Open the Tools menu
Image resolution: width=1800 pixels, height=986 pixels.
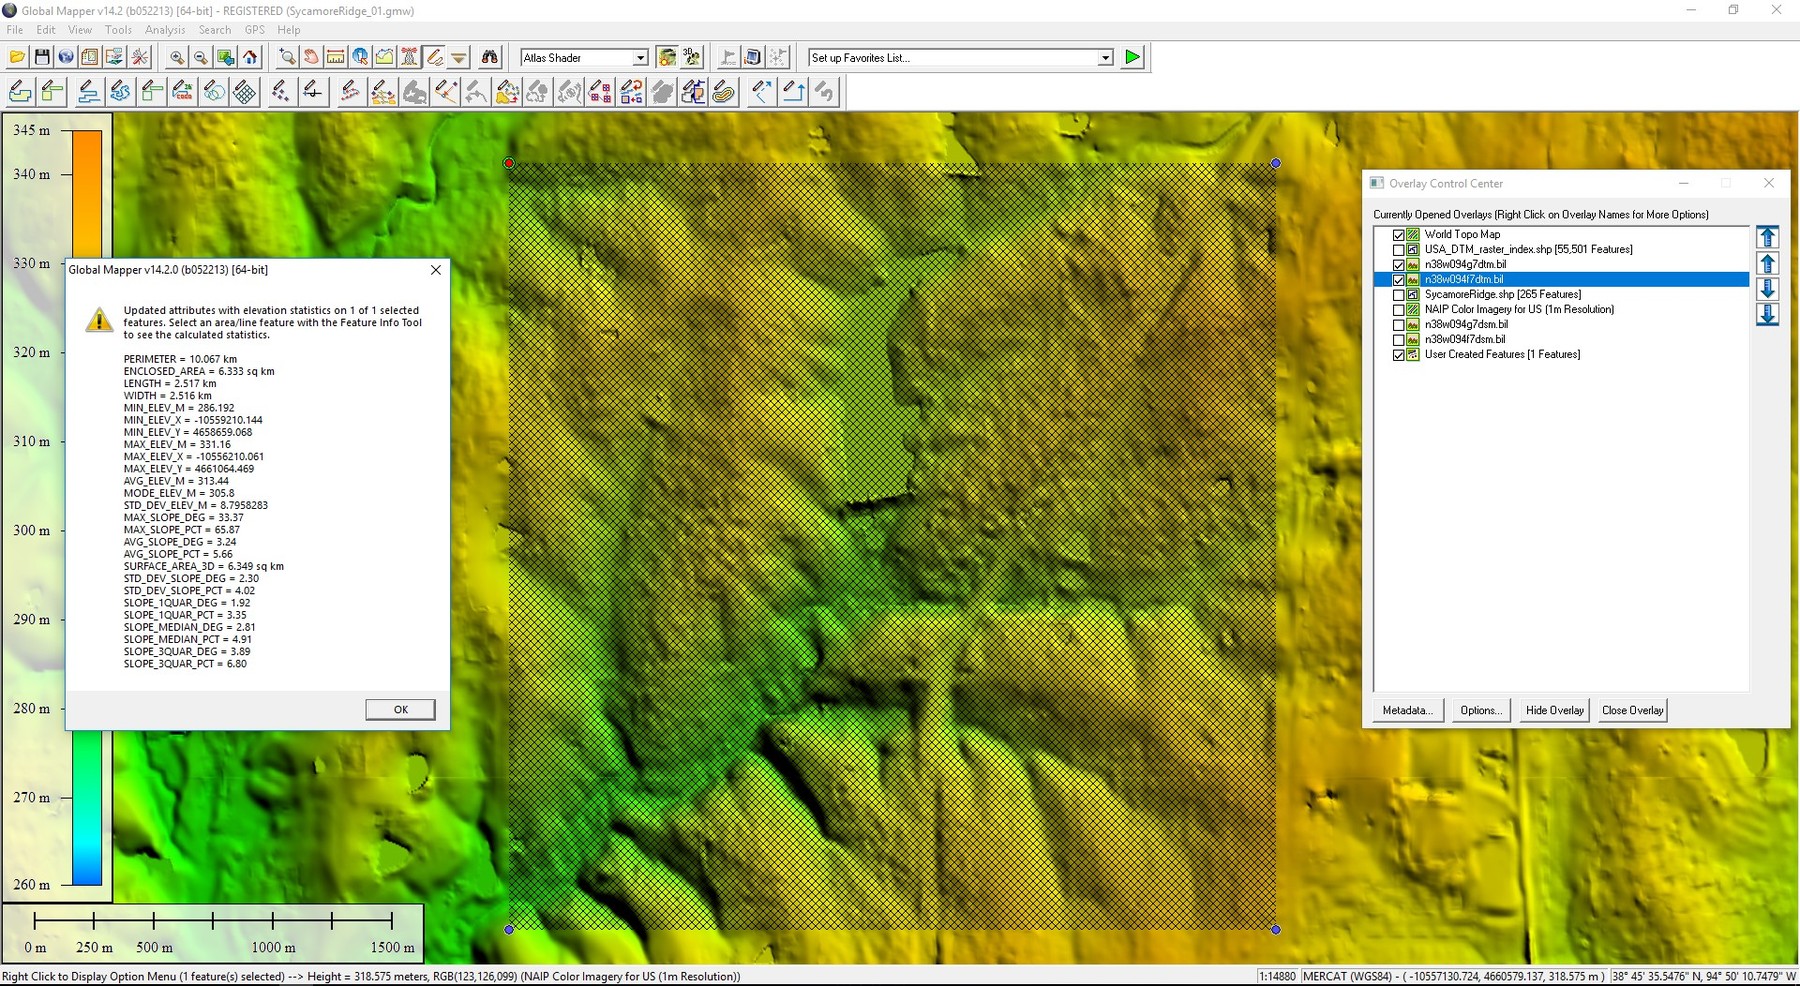click(118, 30)
